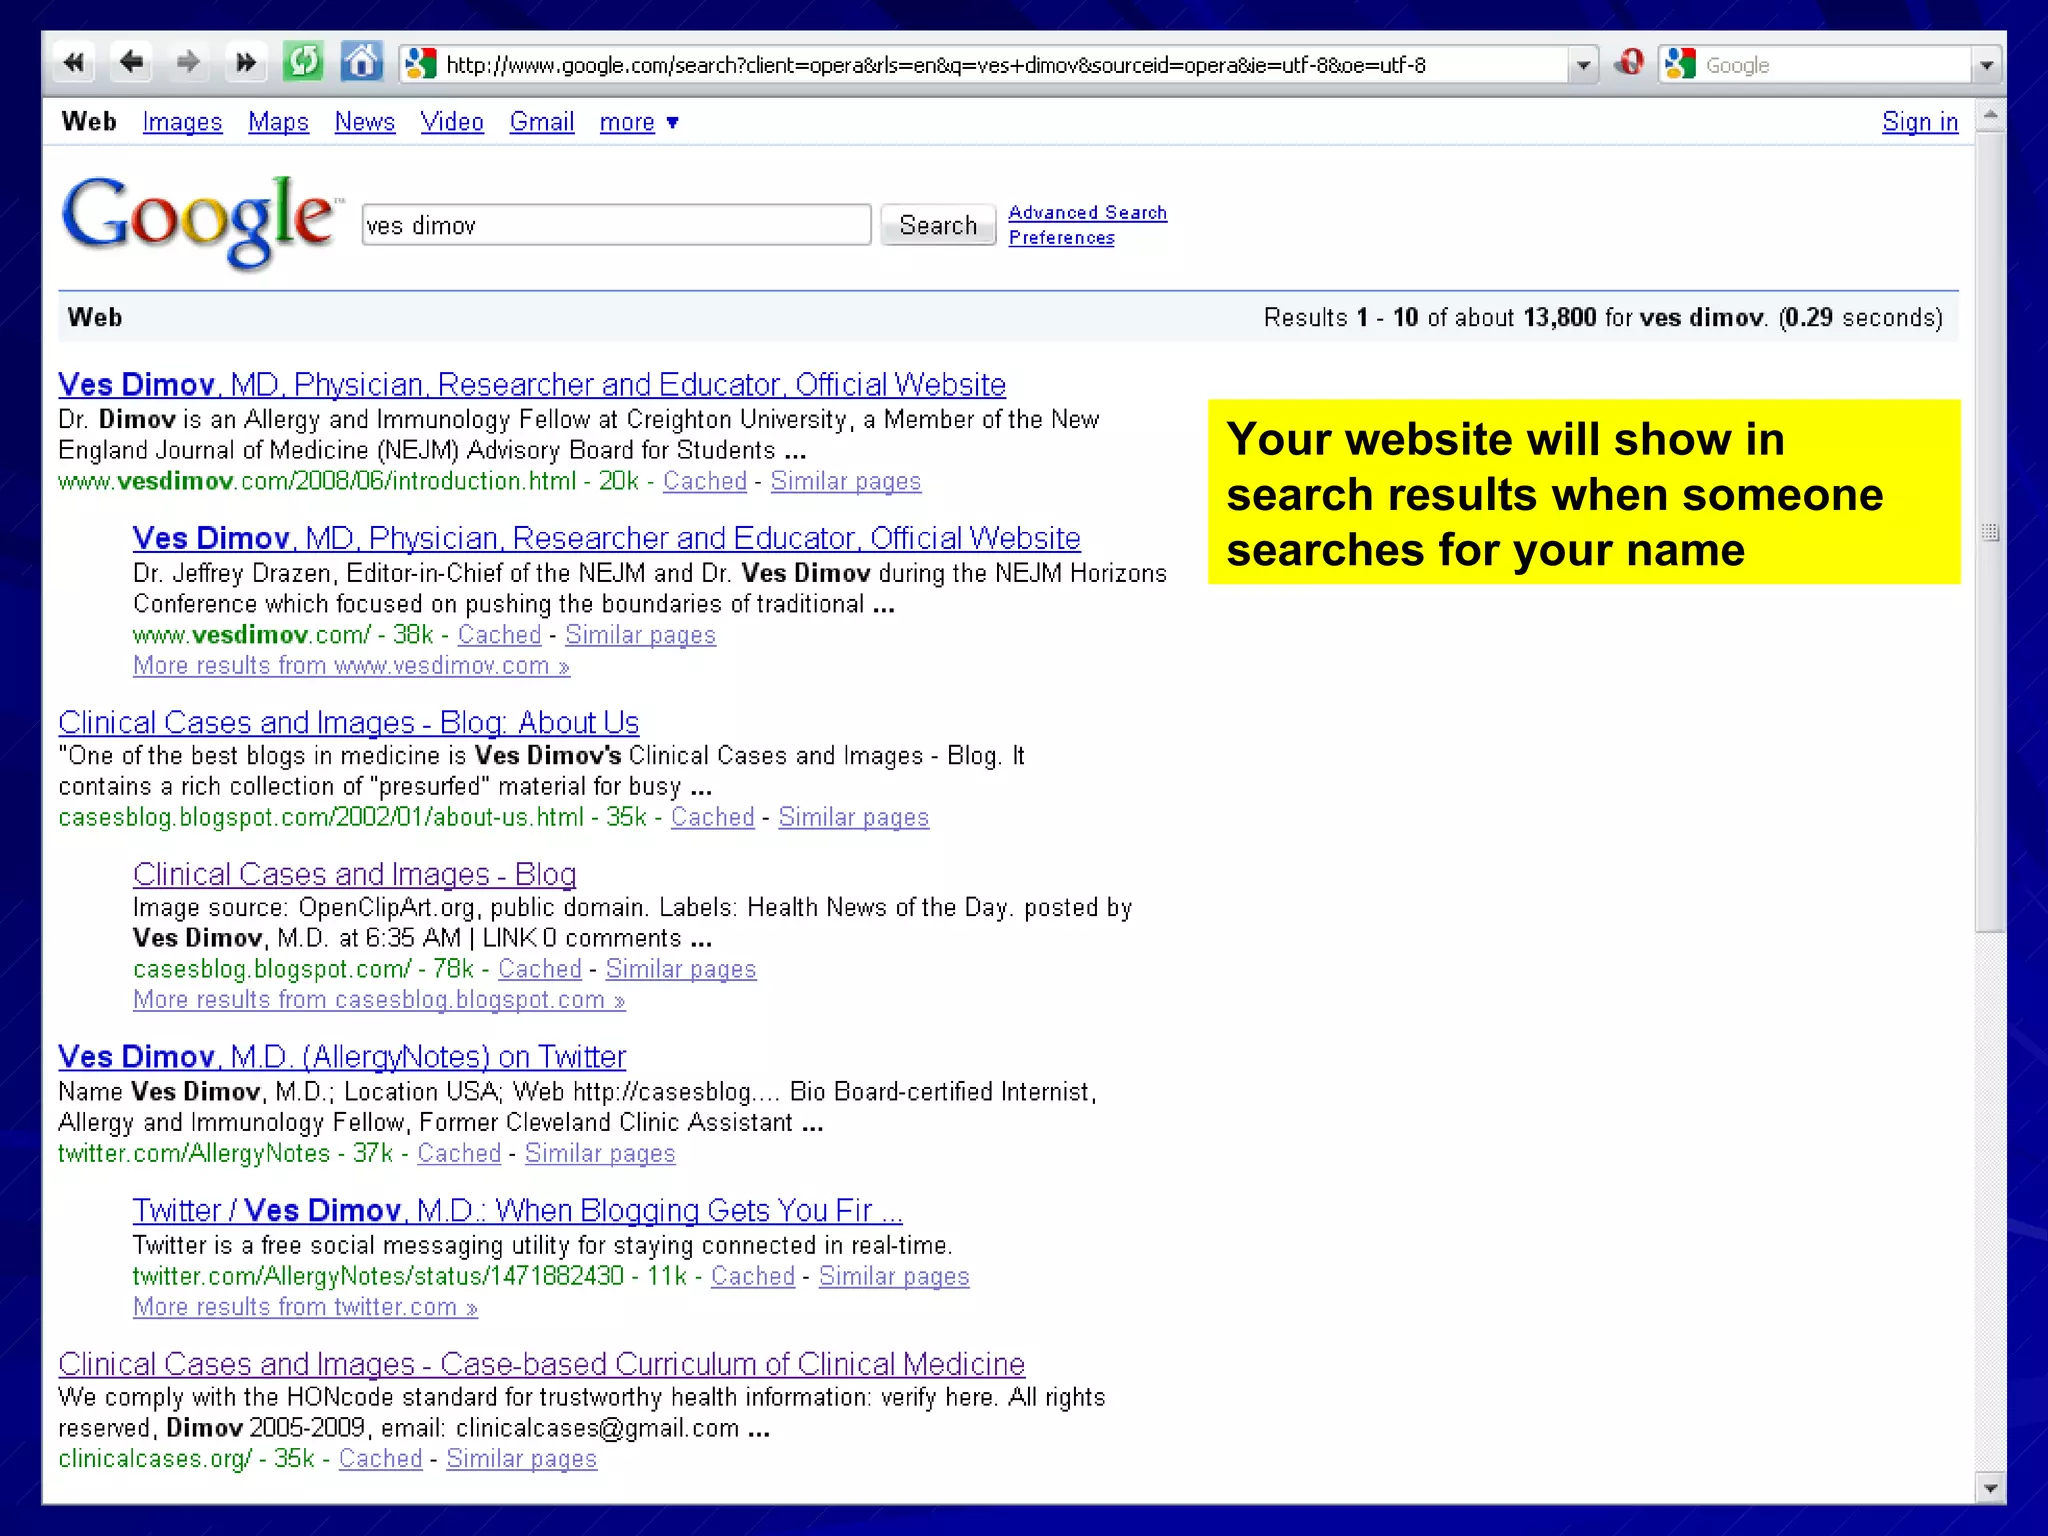Viewport: 2048px width, 1536px height.
Task: Click text 'Results 1 - 10 of about 13,800'
Action: click(x=1430, y=318)
